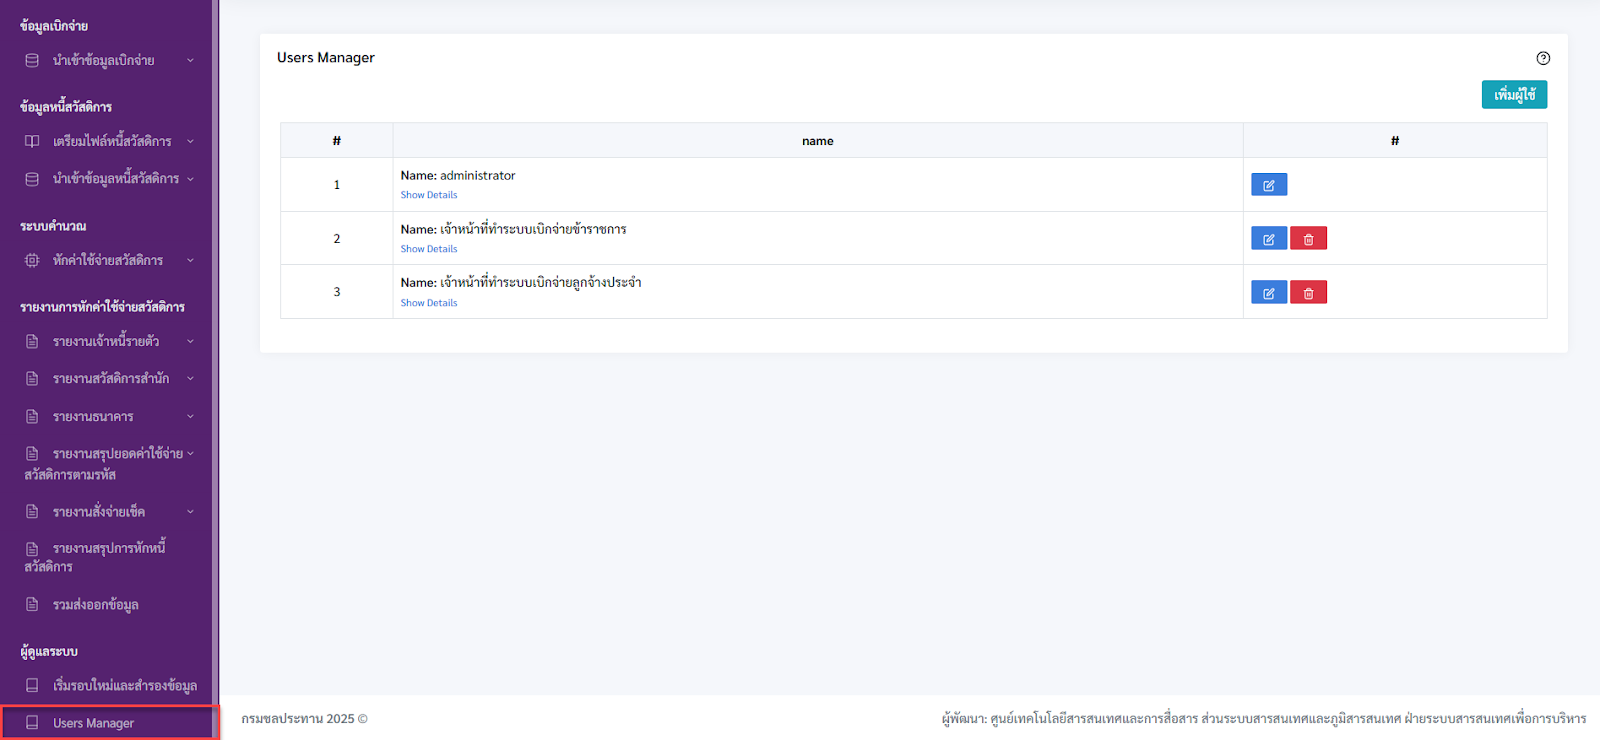Click the icon beside Users Manager in sidebar
1600x740 pixels.
tap(32, 722)
